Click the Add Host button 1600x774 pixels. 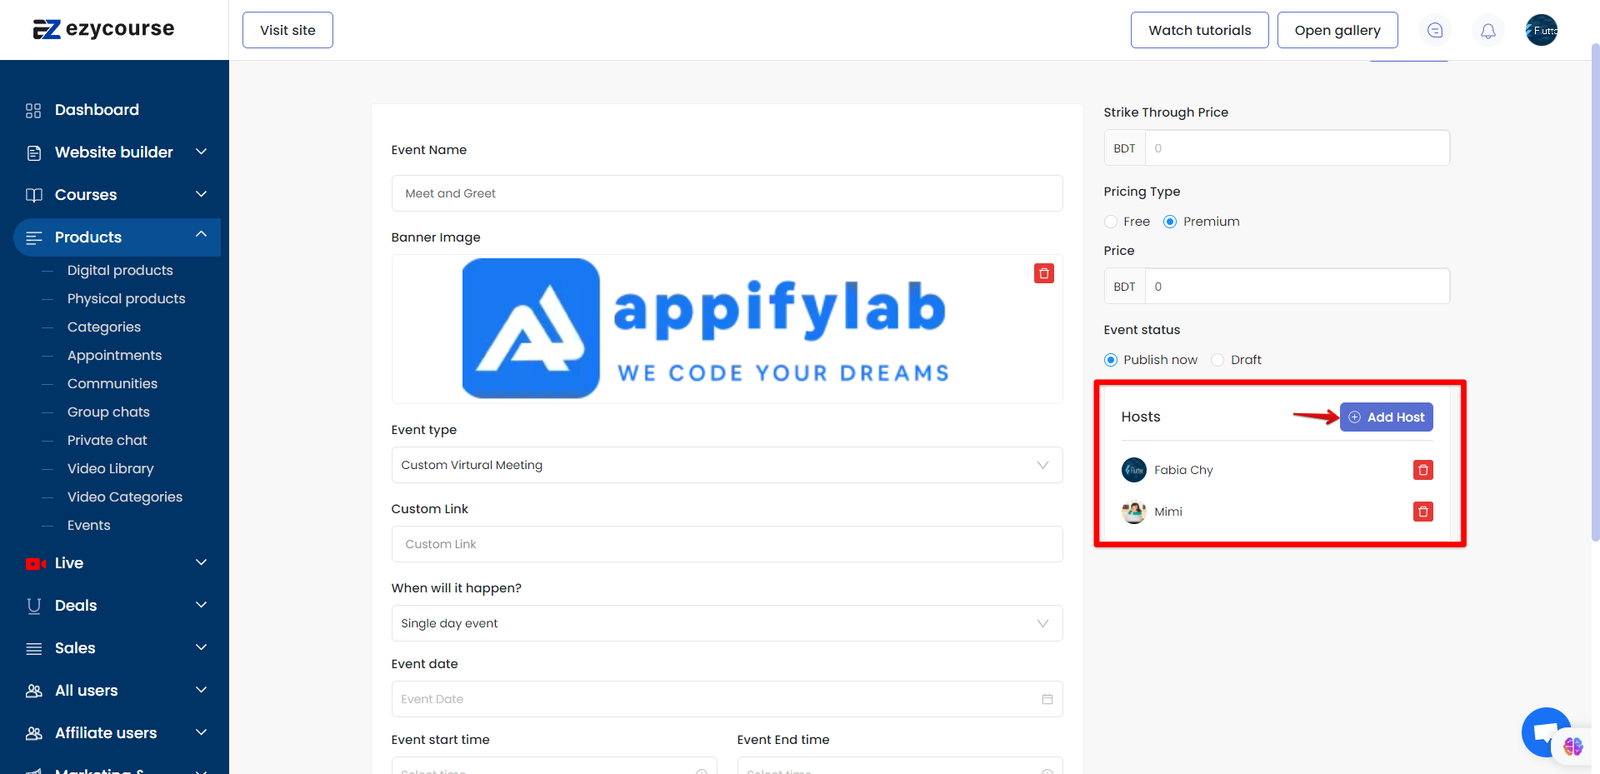pyautogui.click(x=1386, y=417)
